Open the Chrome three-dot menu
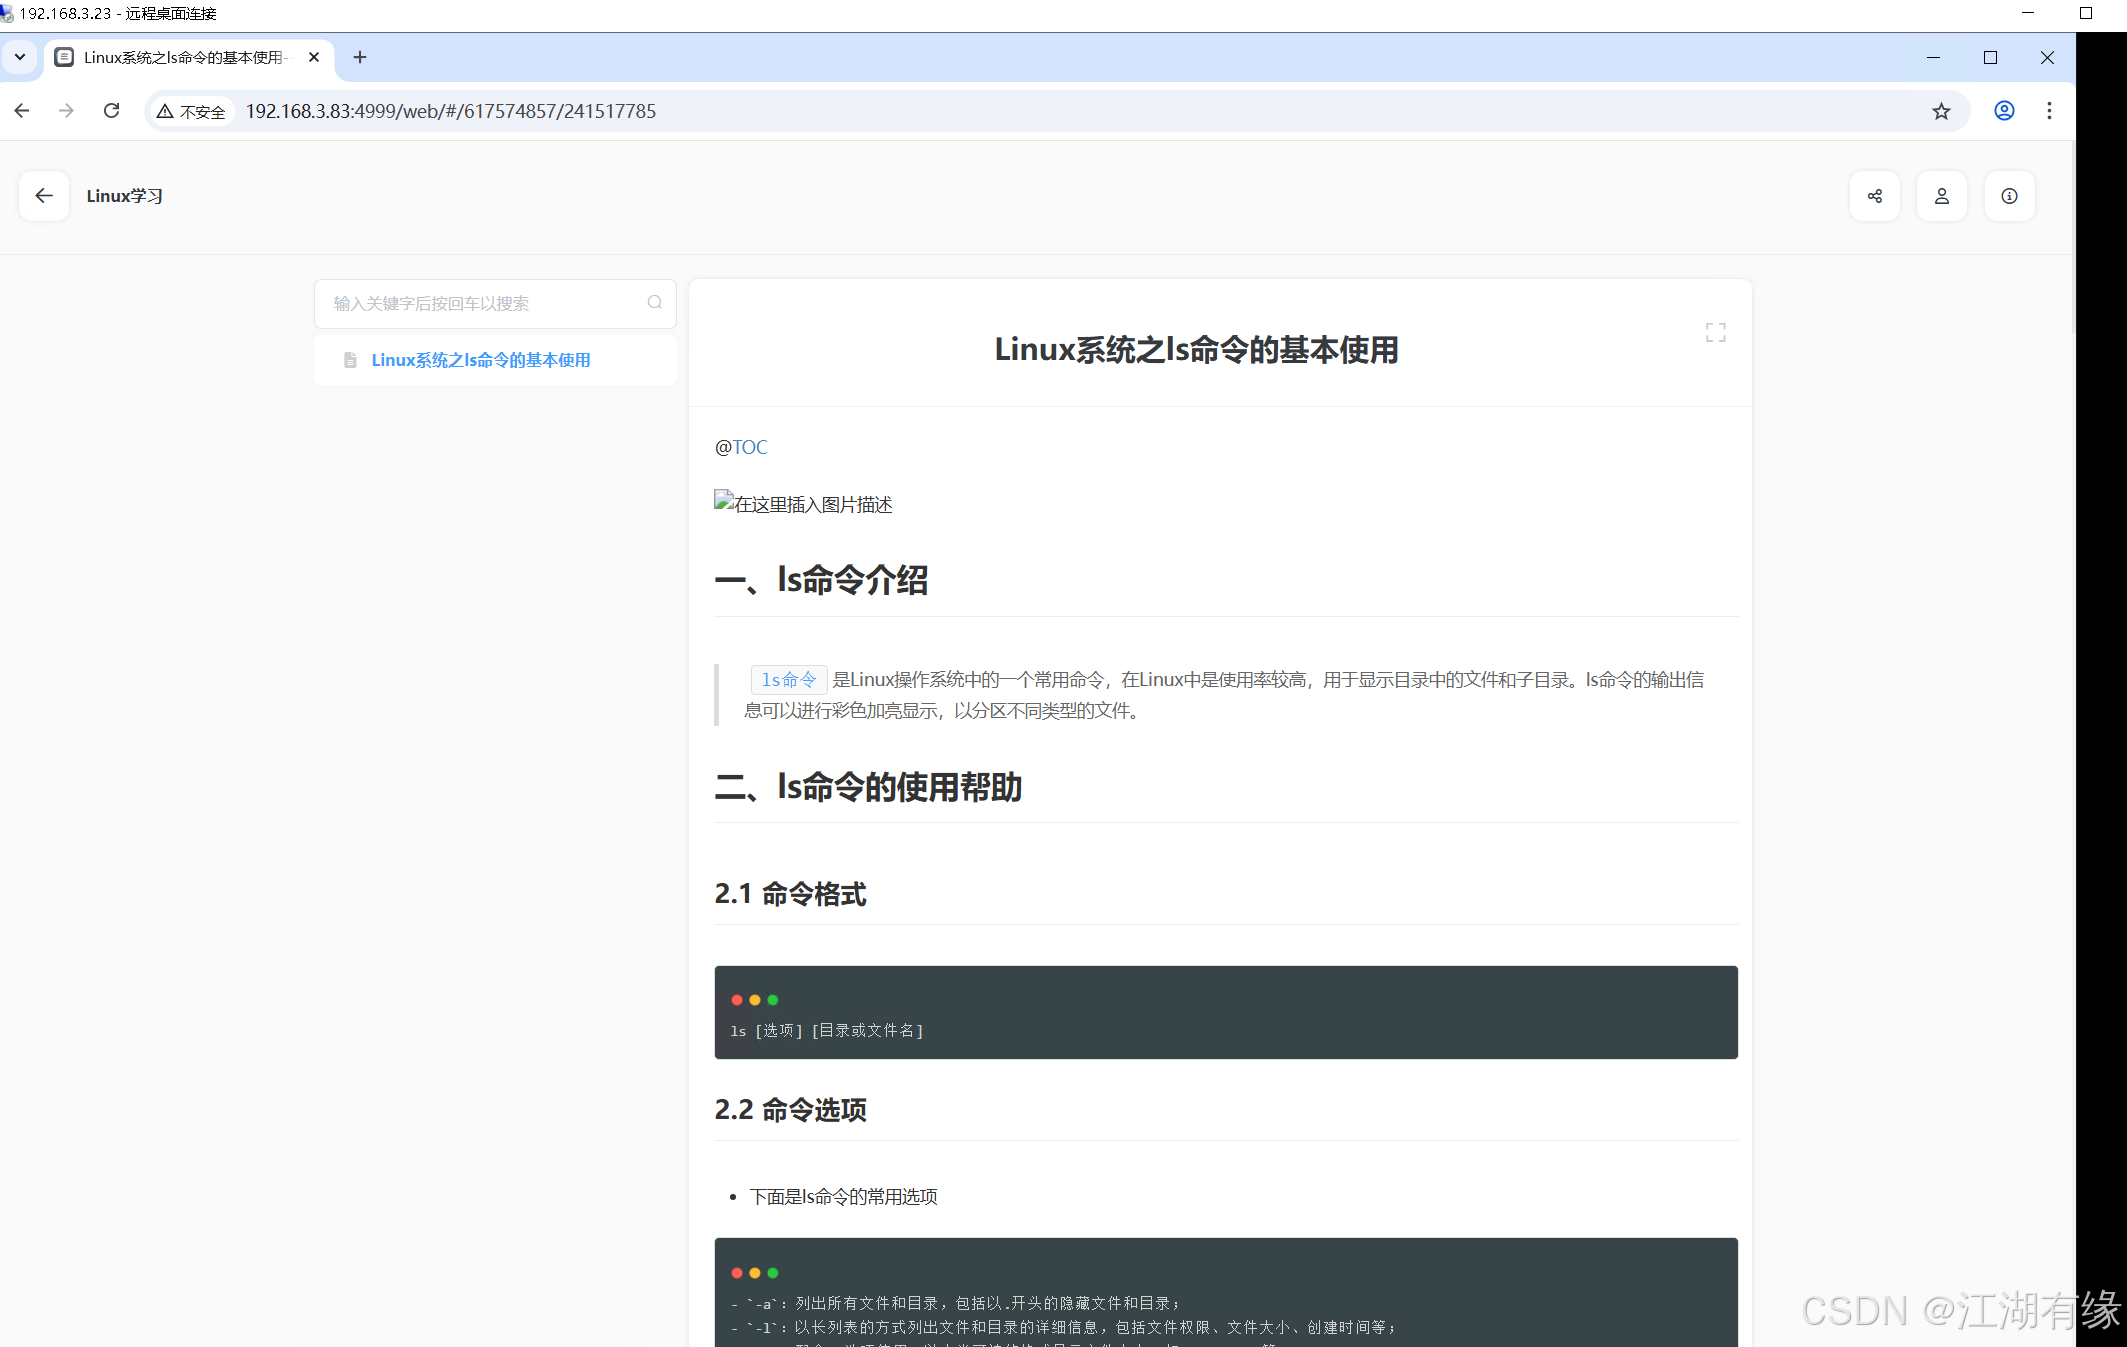 (x=2050, y=111)
